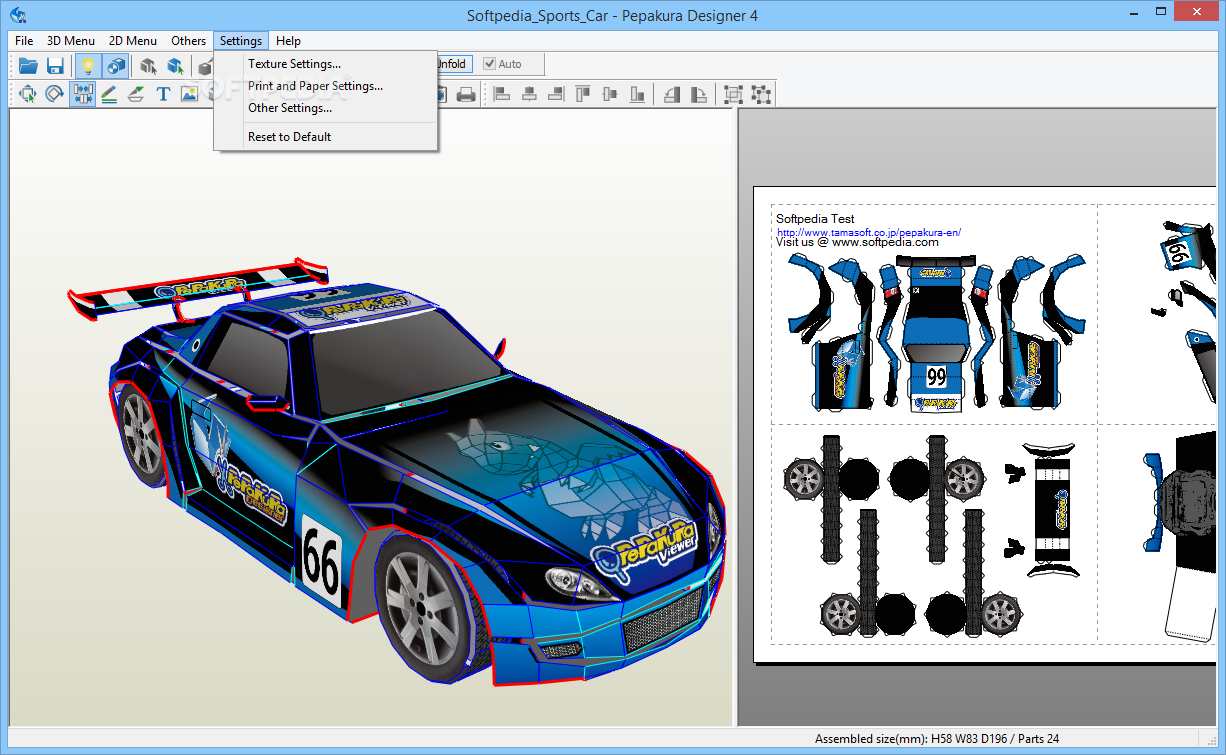The height and width of the screenshot is (755, 1226).
Task: Open the 3D Menu
Action: tap(71, 41)
